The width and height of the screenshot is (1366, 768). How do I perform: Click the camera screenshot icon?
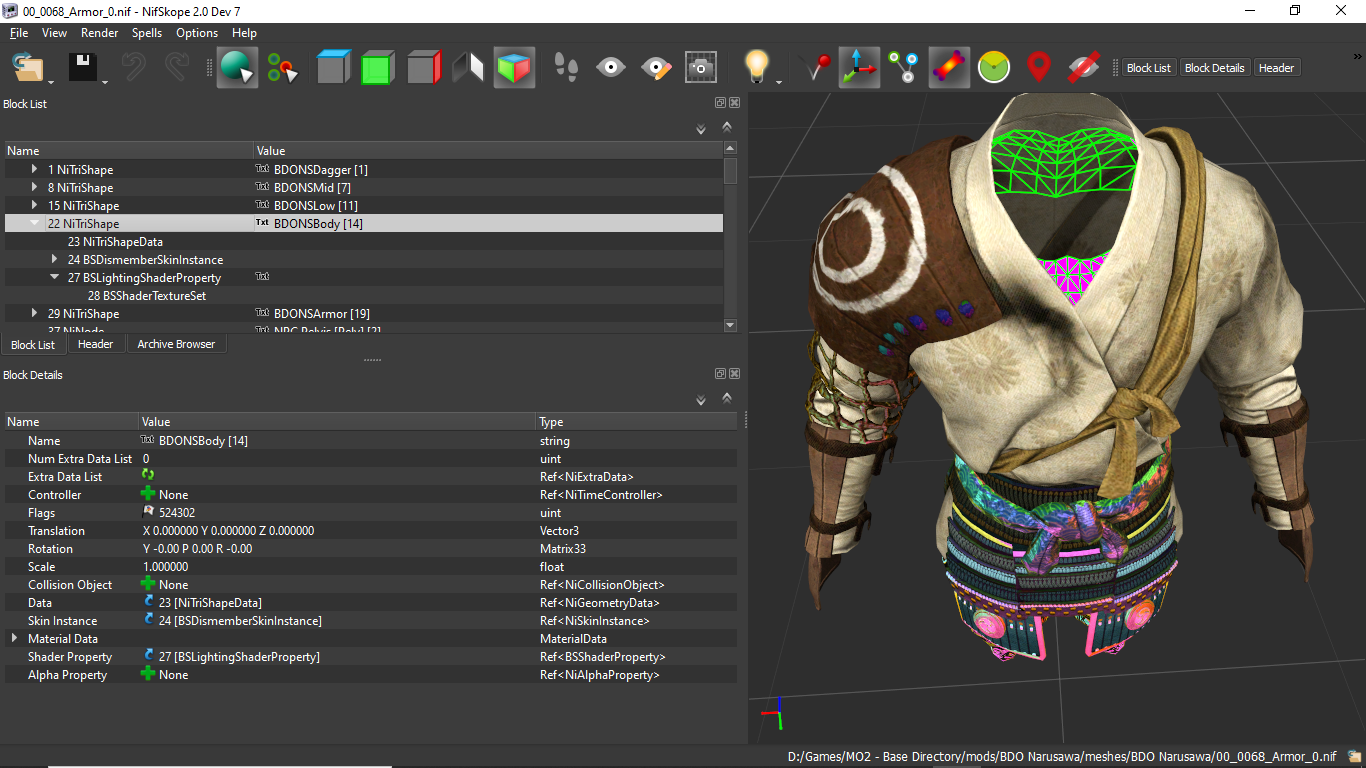700,68
